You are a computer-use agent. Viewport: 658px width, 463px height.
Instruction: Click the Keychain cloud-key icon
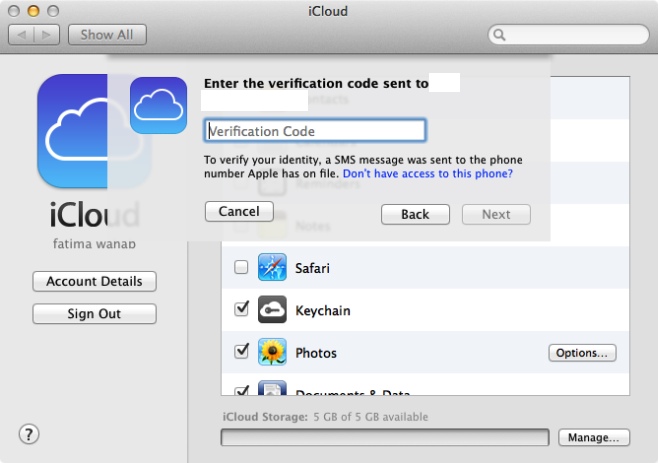coord(272,310)
